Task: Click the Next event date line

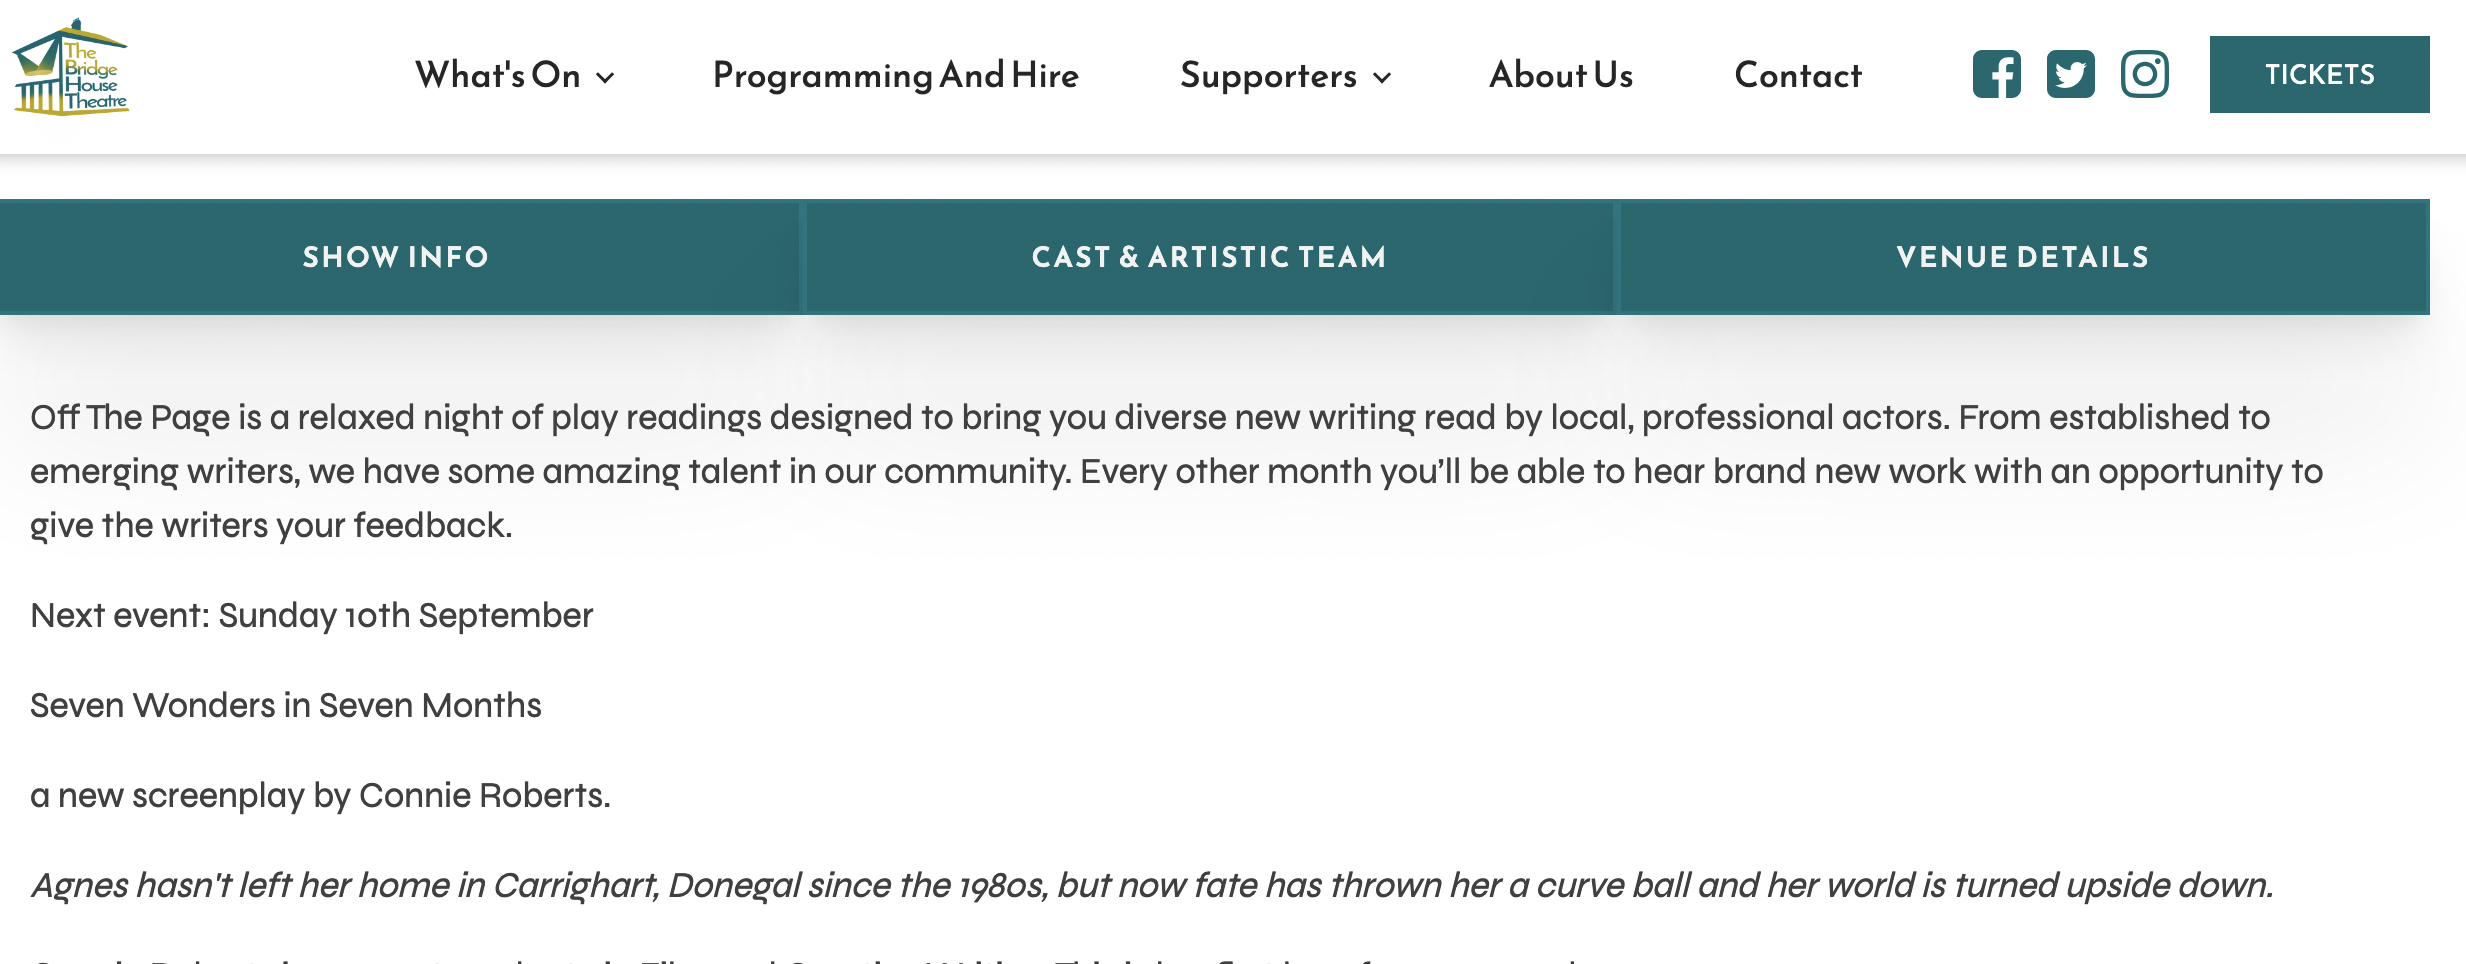Action: coord(312,615)
